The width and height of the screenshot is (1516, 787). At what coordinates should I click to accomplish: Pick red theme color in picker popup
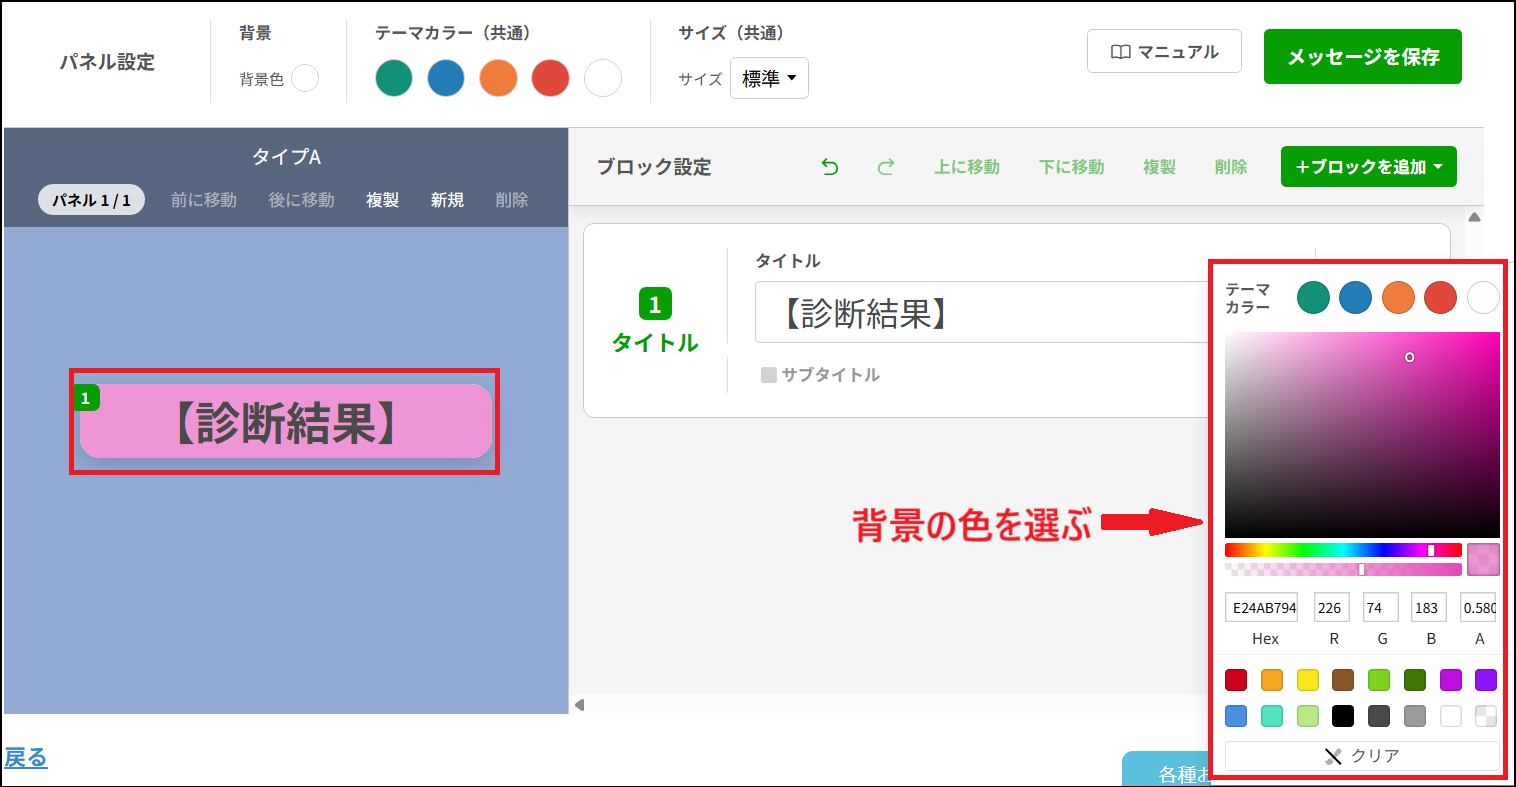(x=1440, y=297)
